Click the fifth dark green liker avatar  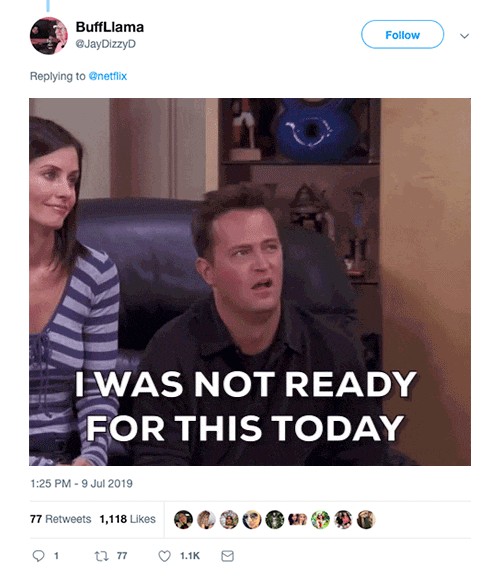[274, 519]
